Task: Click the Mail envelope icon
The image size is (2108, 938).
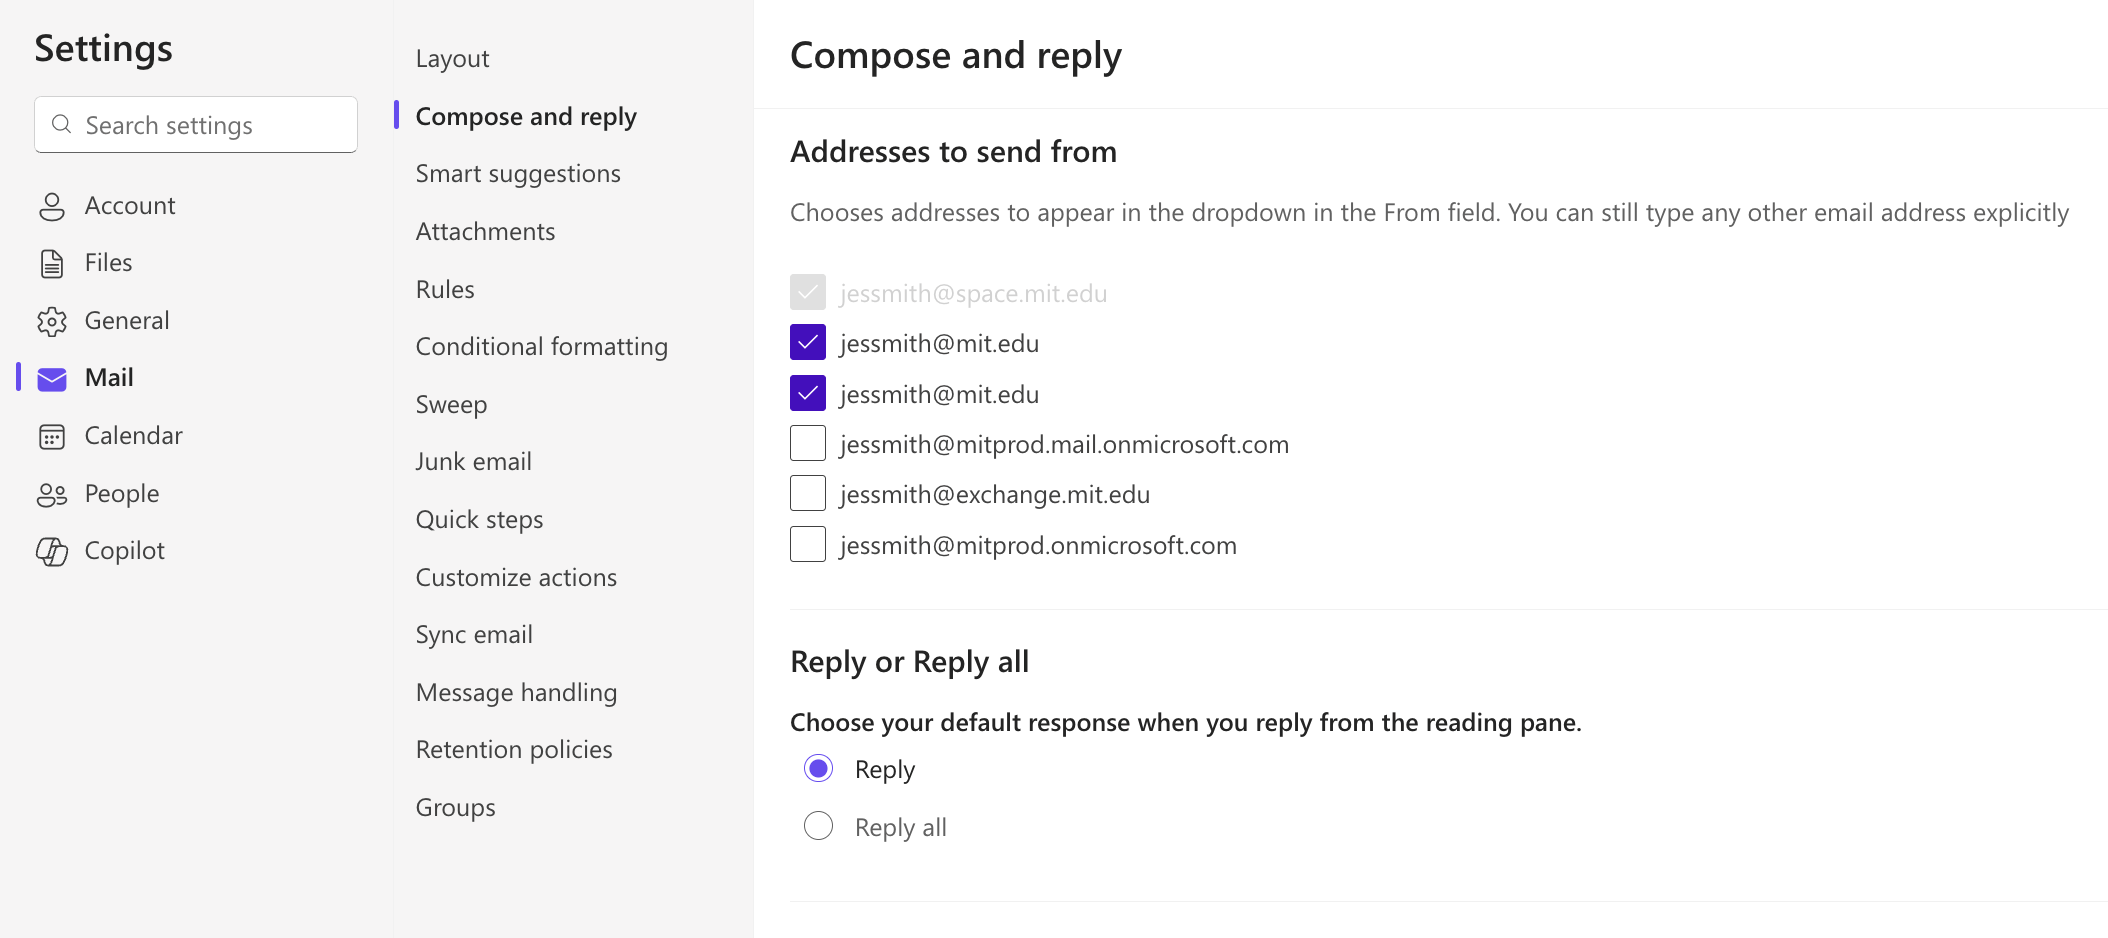Action: (52, 379)
